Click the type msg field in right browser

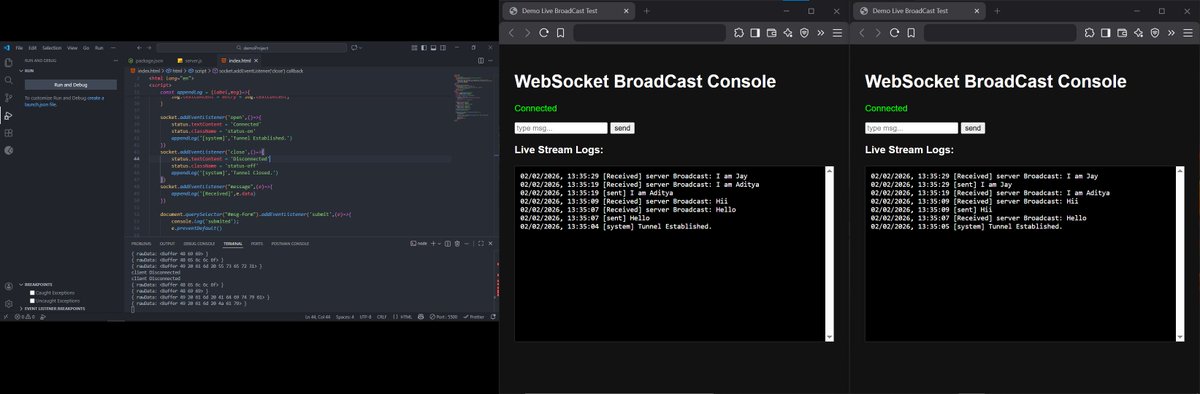click(911, 128)
